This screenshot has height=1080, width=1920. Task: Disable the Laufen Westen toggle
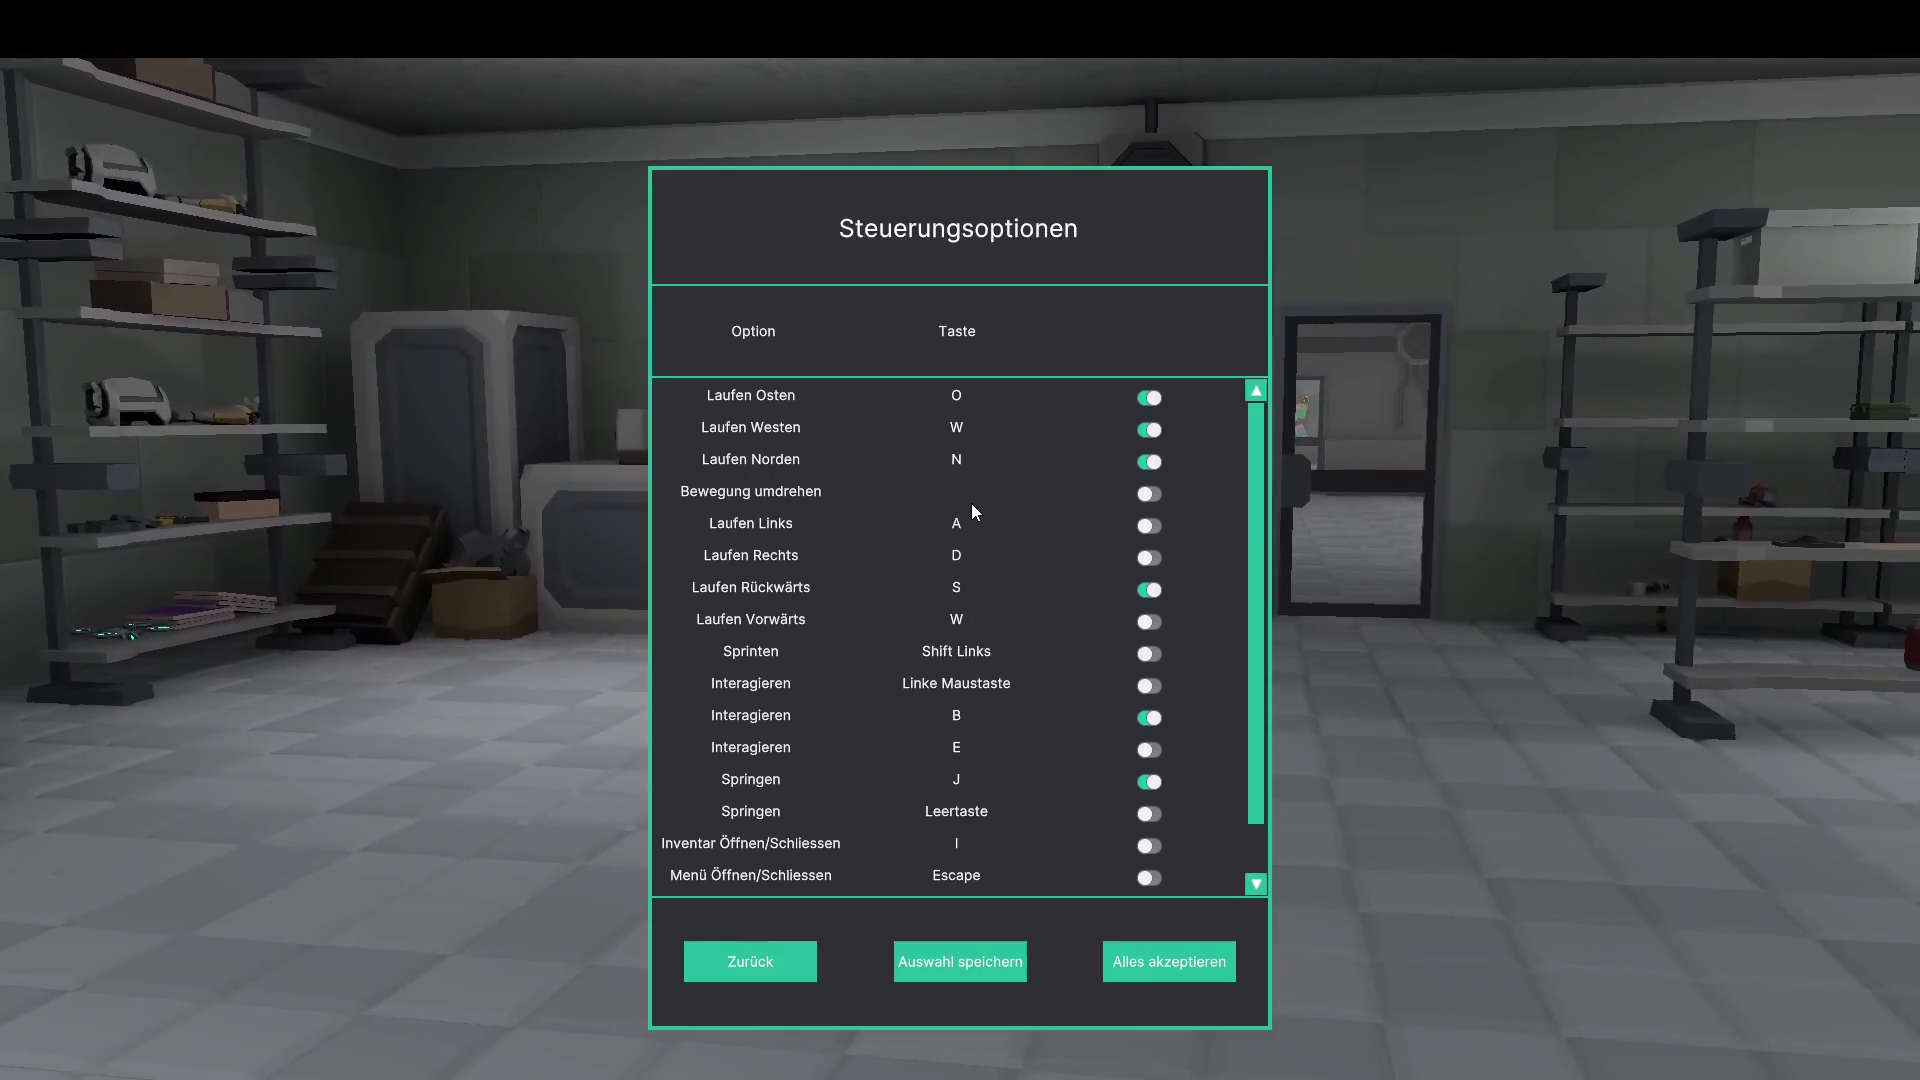tap(1149, 430)
